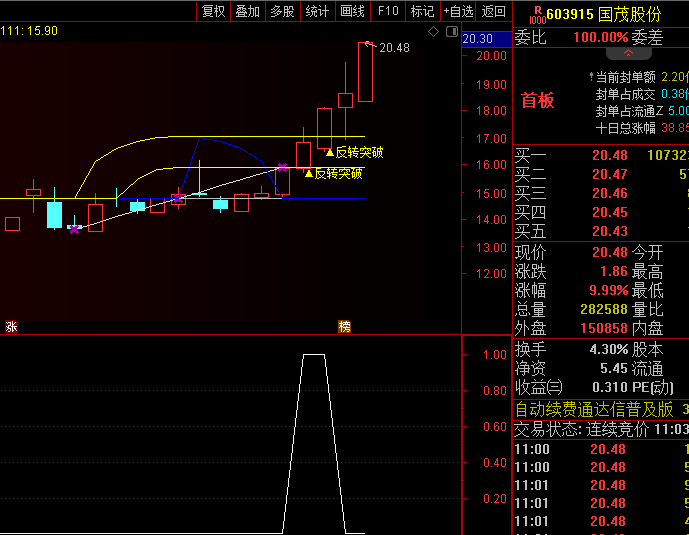Click the diamond icon above chart
Viewport: 689px width, 535px height.
point(433,32)
